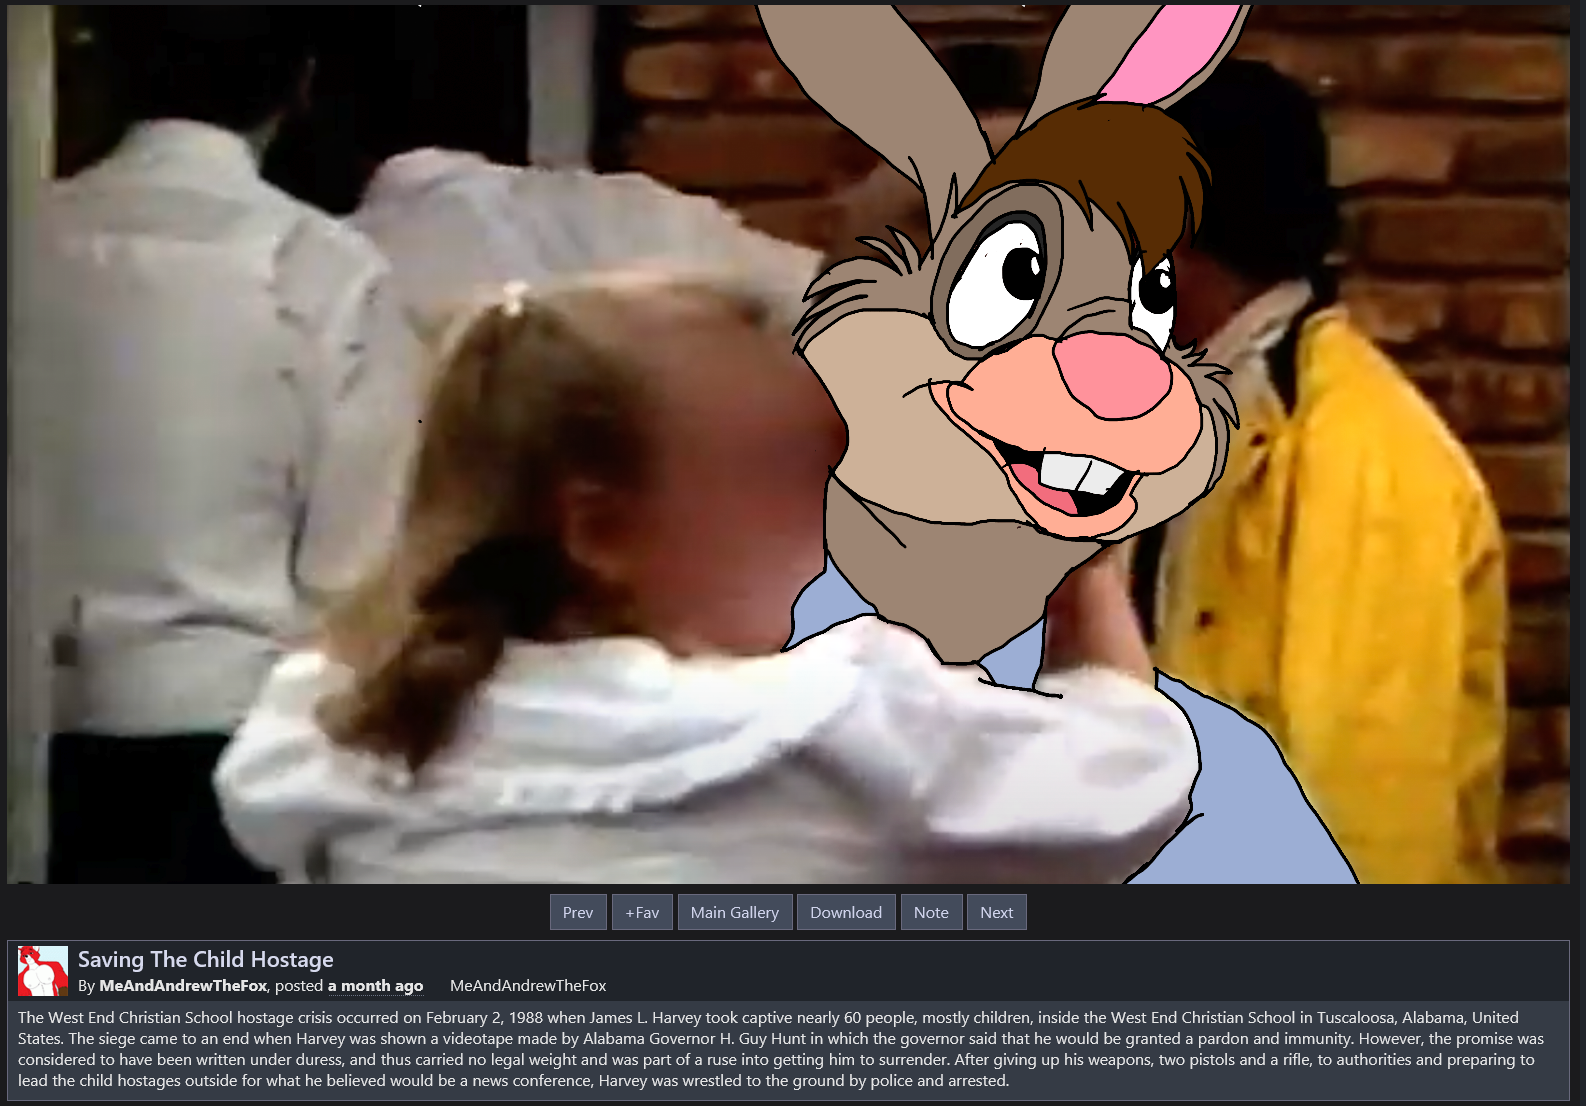
Task: Open the Main Gallery button
Action: point(735,912)
